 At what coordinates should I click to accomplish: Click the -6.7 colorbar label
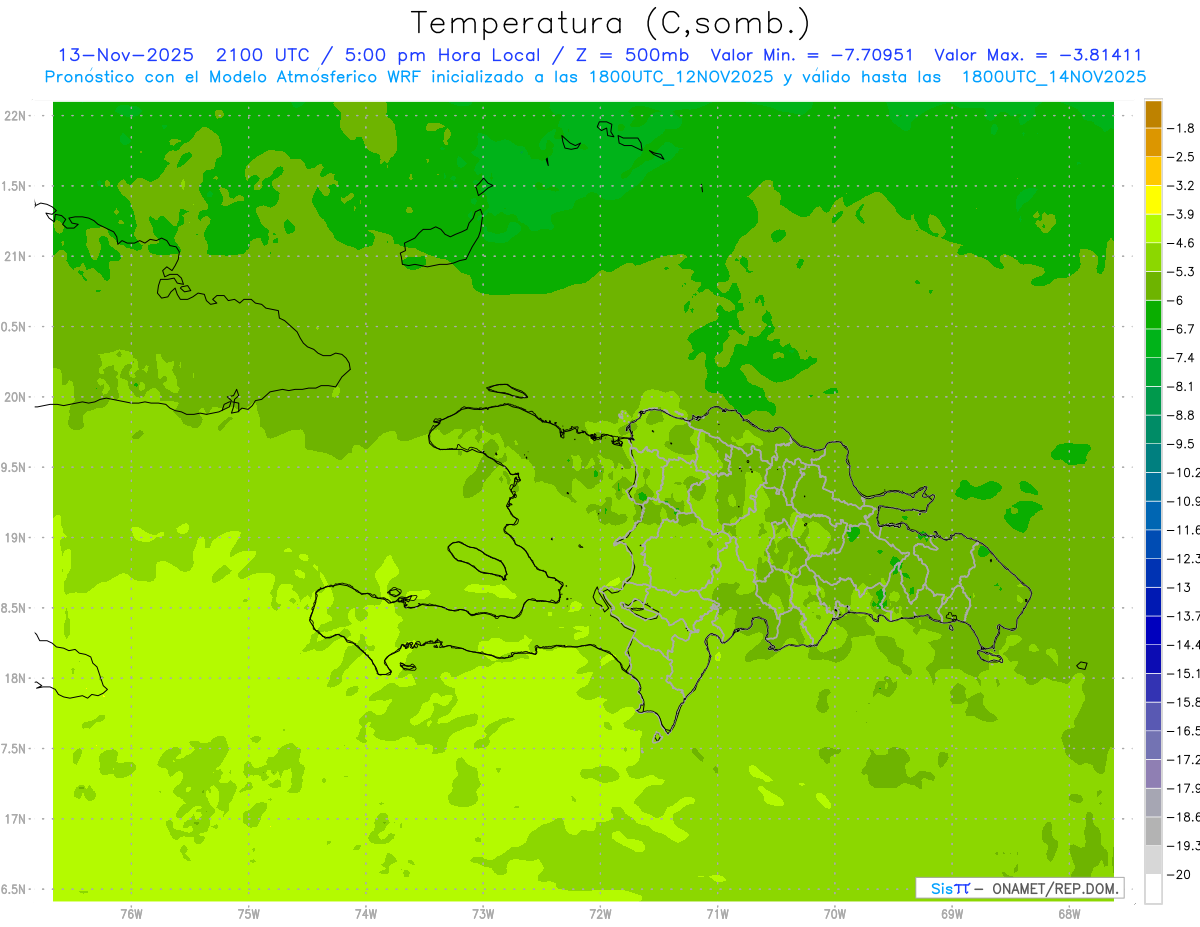pyautogui.click(x=1182, y=329)
